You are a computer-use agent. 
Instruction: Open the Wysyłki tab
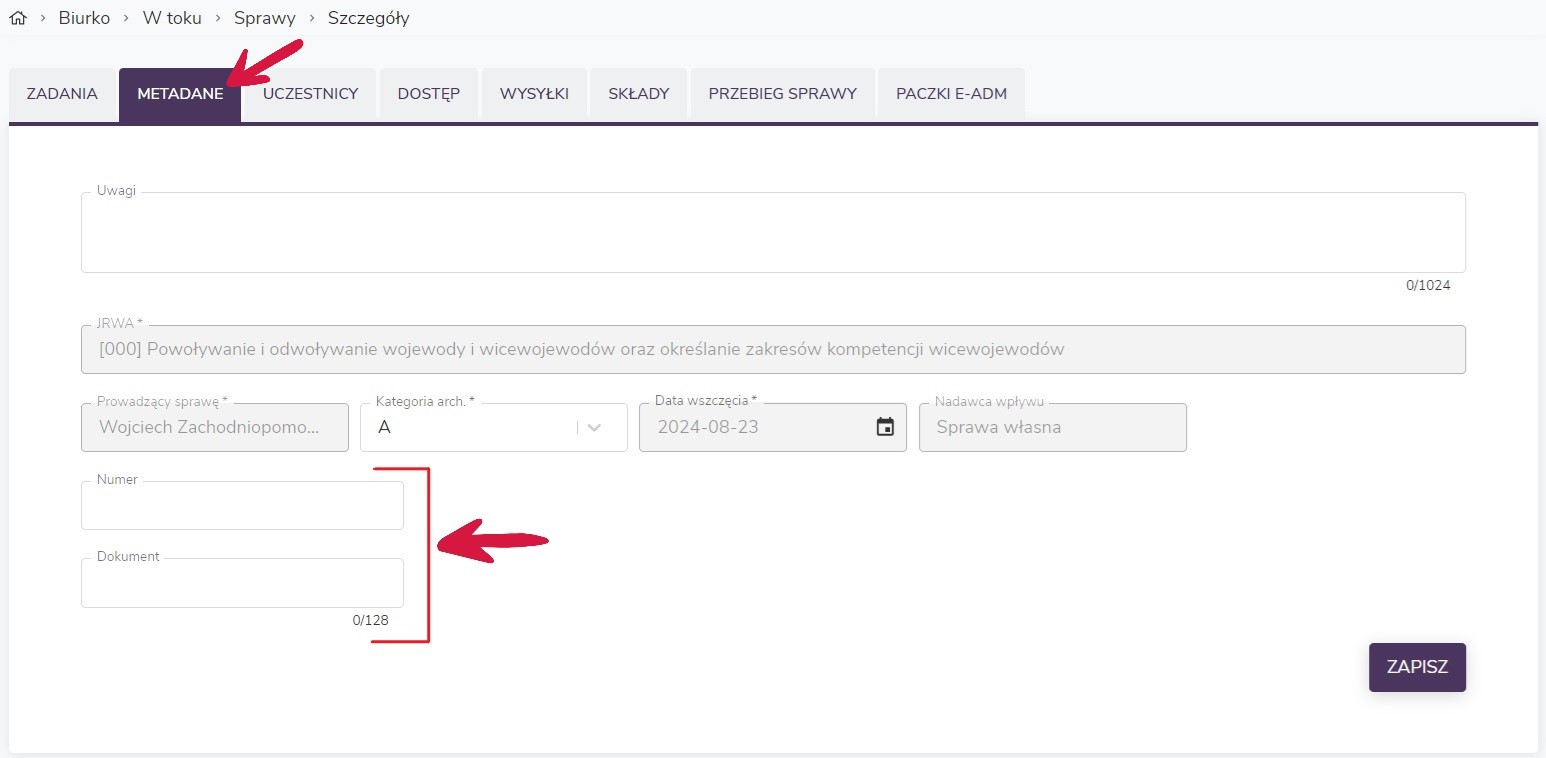[x=534, y=94]
